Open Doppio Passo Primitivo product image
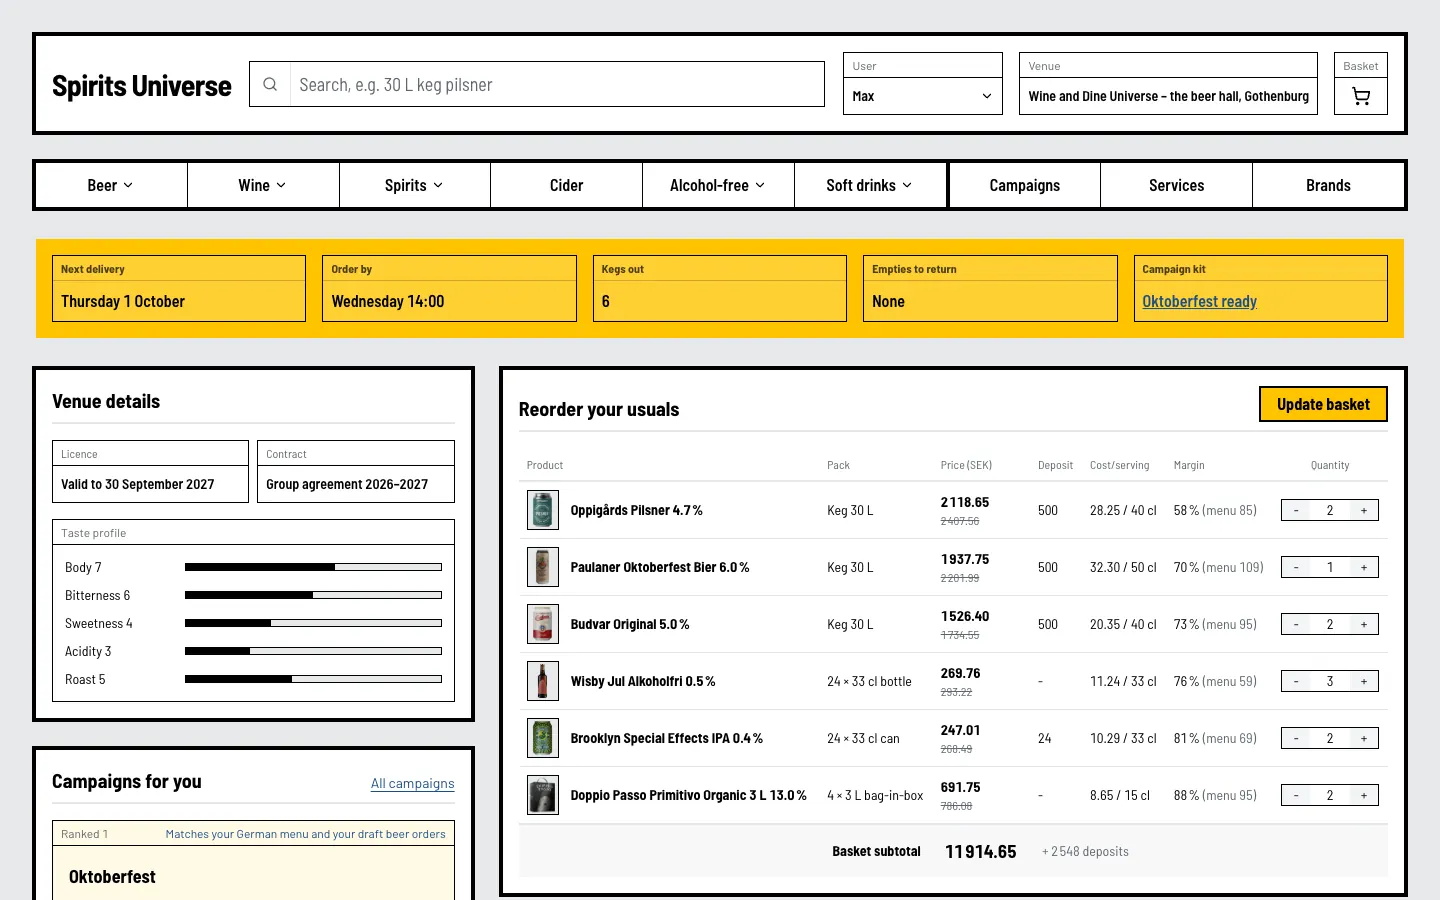1440x900 pixels. [543, 795]
